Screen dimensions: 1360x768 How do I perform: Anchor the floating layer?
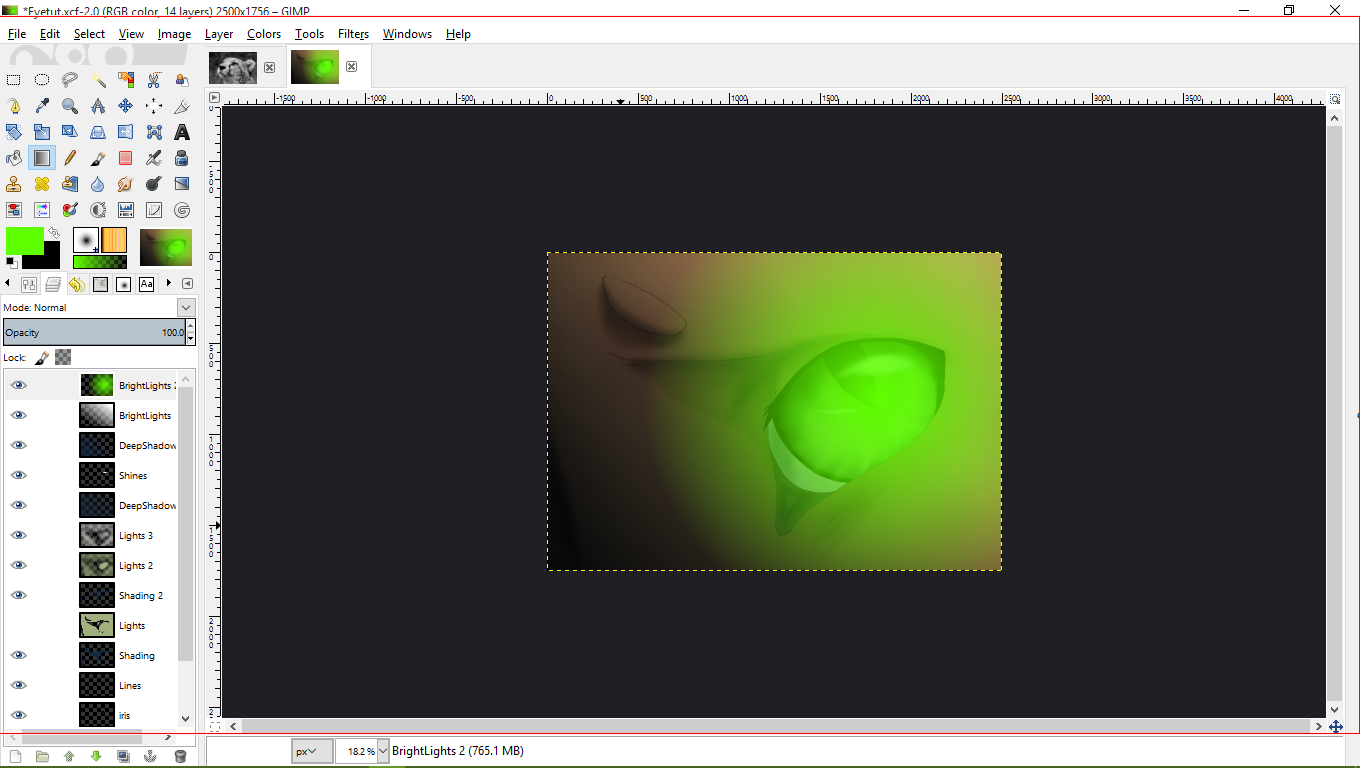pyautogui.click(x=150, y=756)
